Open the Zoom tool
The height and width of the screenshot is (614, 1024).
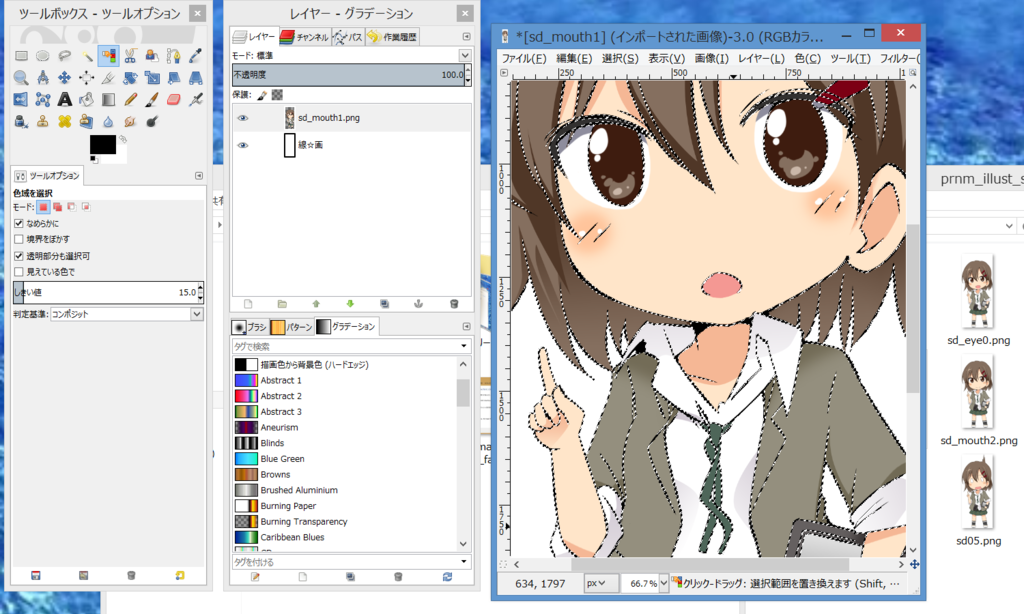[x=20, y=77]
